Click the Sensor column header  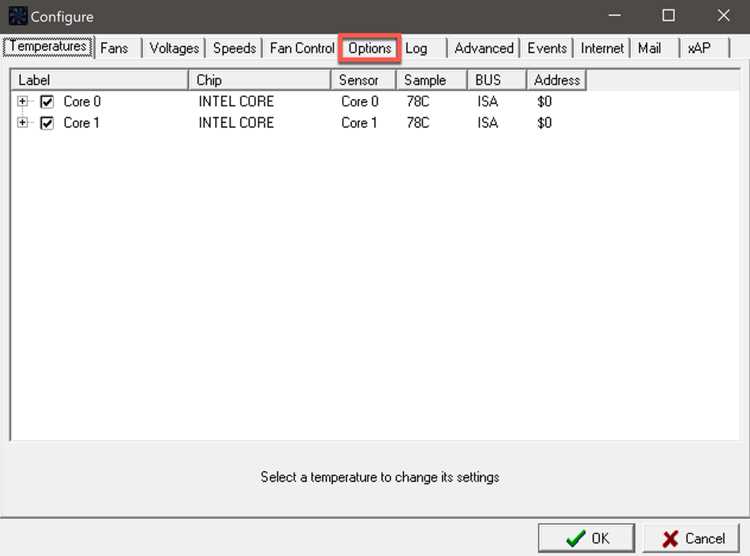(x=364, y=80)
